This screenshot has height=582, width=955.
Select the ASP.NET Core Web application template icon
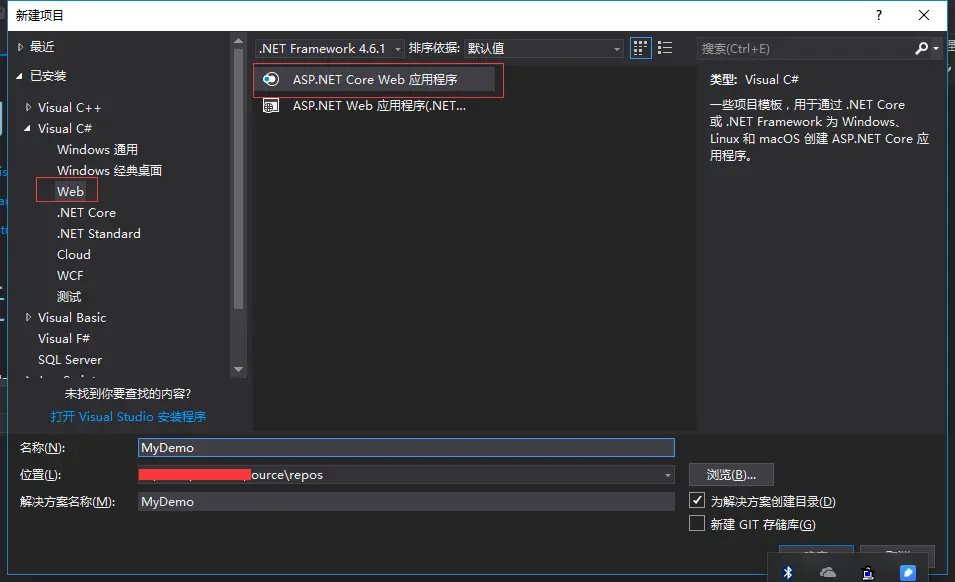[x=270, y=79]
